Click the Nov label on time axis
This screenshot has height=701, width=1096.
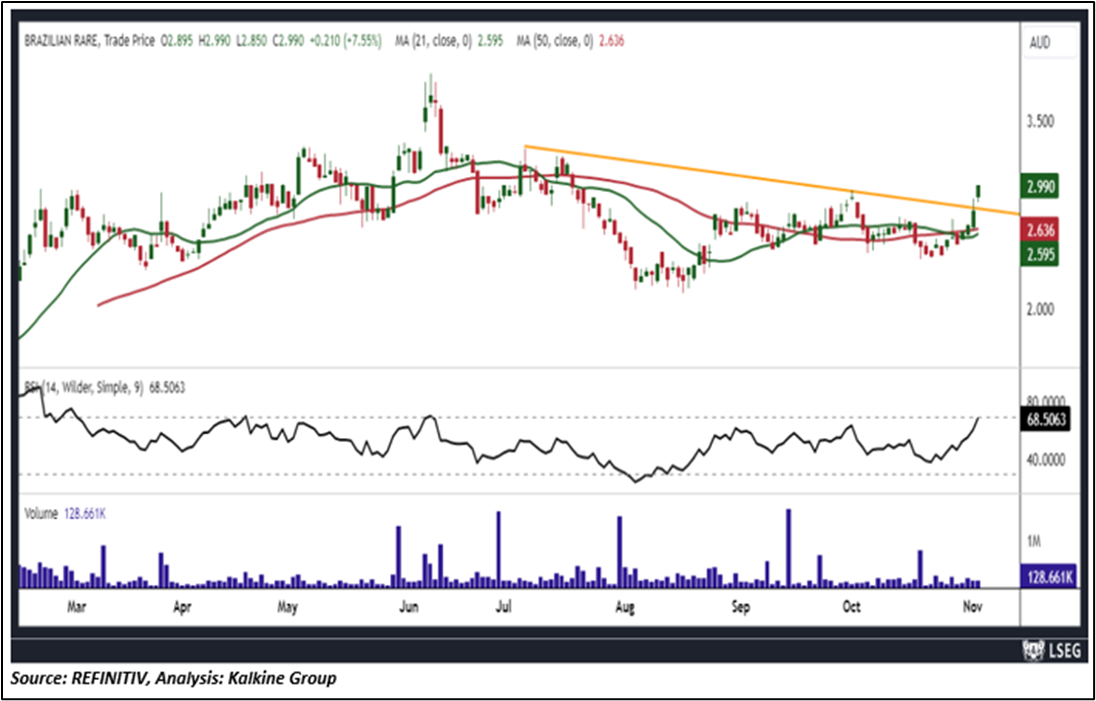(973, 608)
